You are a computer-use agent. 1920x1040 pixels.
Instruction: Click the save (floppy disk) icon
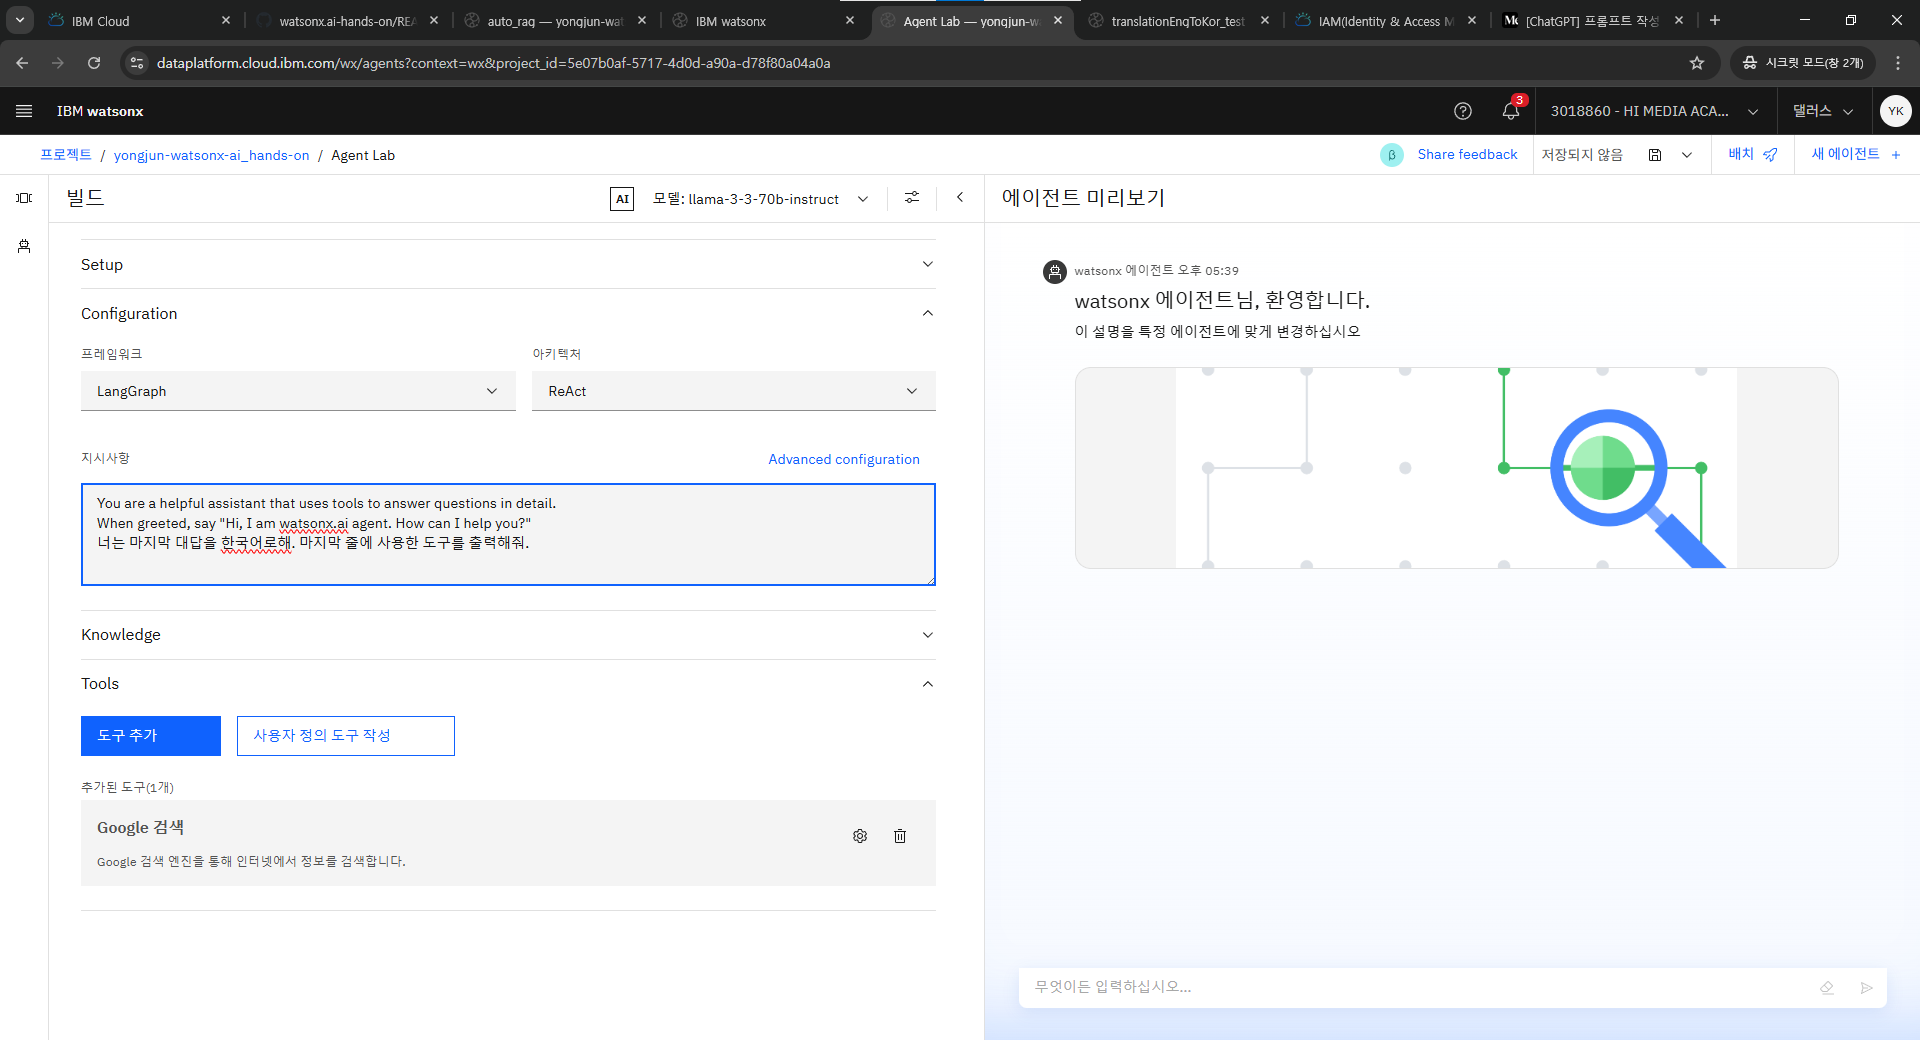click(1655, 155)
